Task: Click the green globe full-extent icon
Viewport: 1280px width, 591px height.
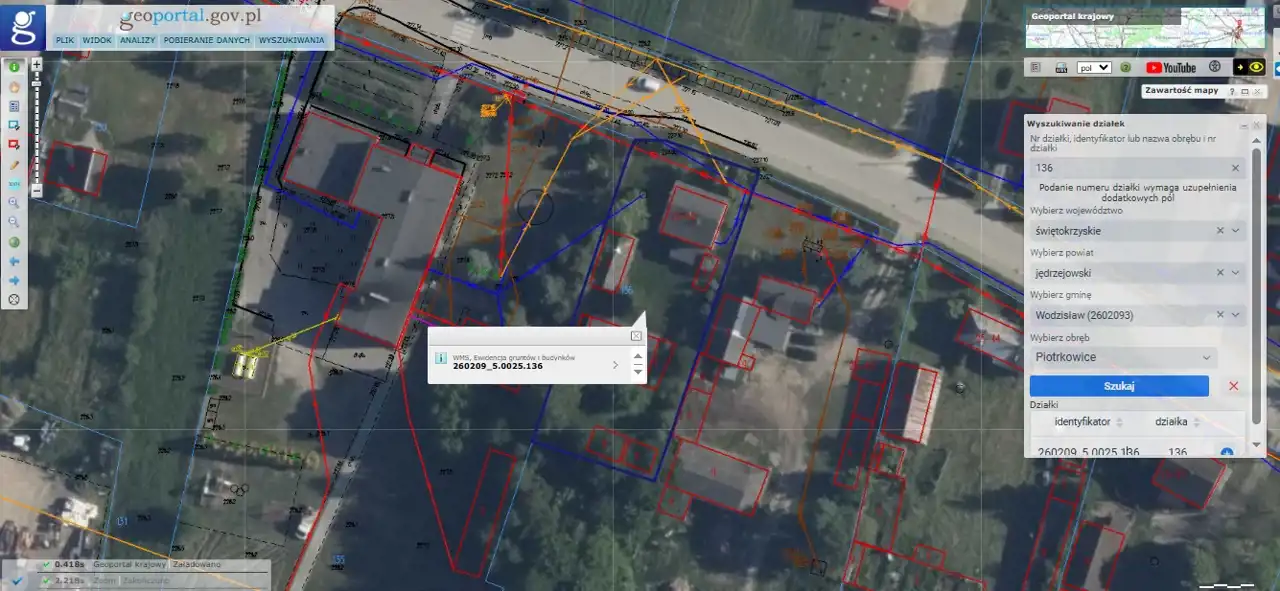Action: [15, 241]
